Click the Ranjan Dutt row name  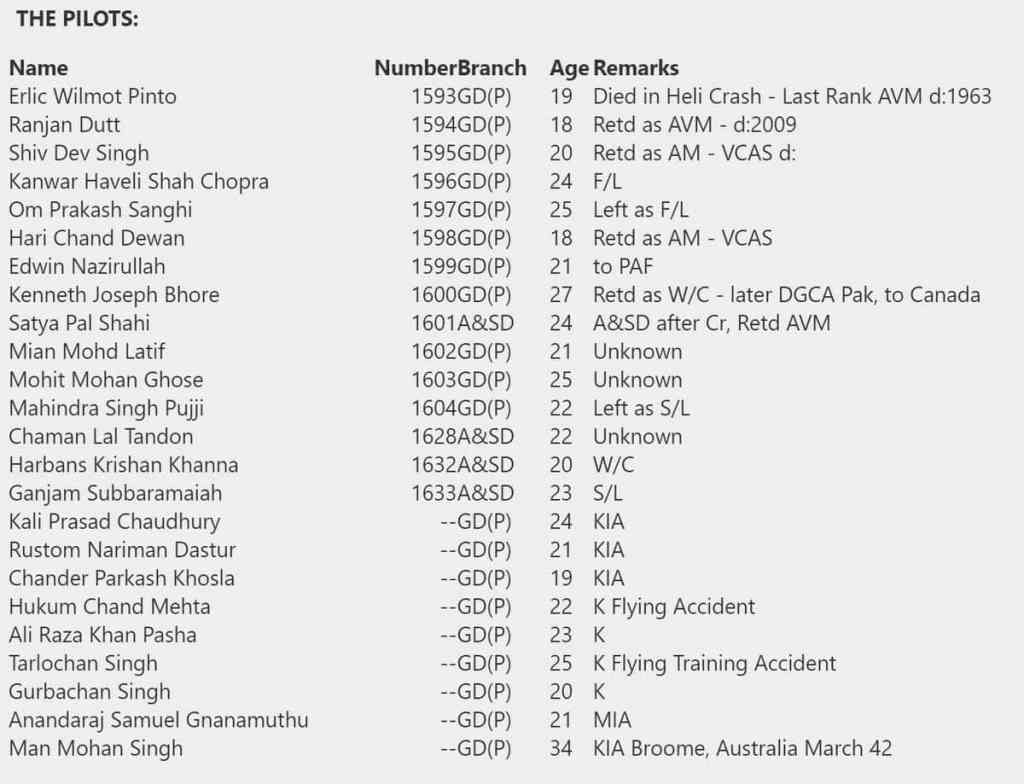tap(65, 125)
